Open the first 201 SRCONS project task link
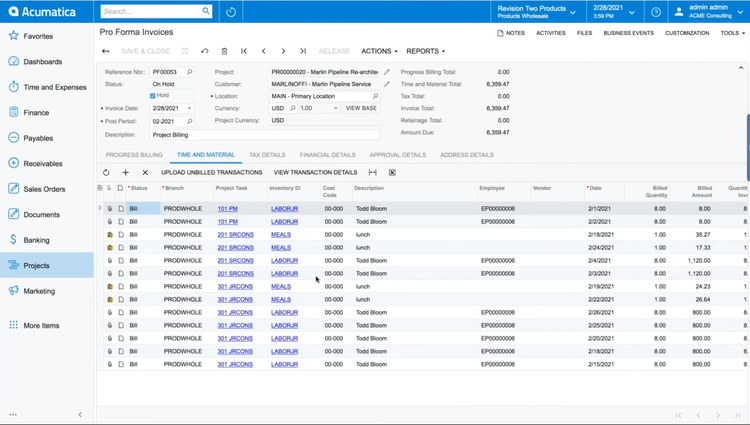The width and height of the screenshot is (750, 425). click(235, 235)
